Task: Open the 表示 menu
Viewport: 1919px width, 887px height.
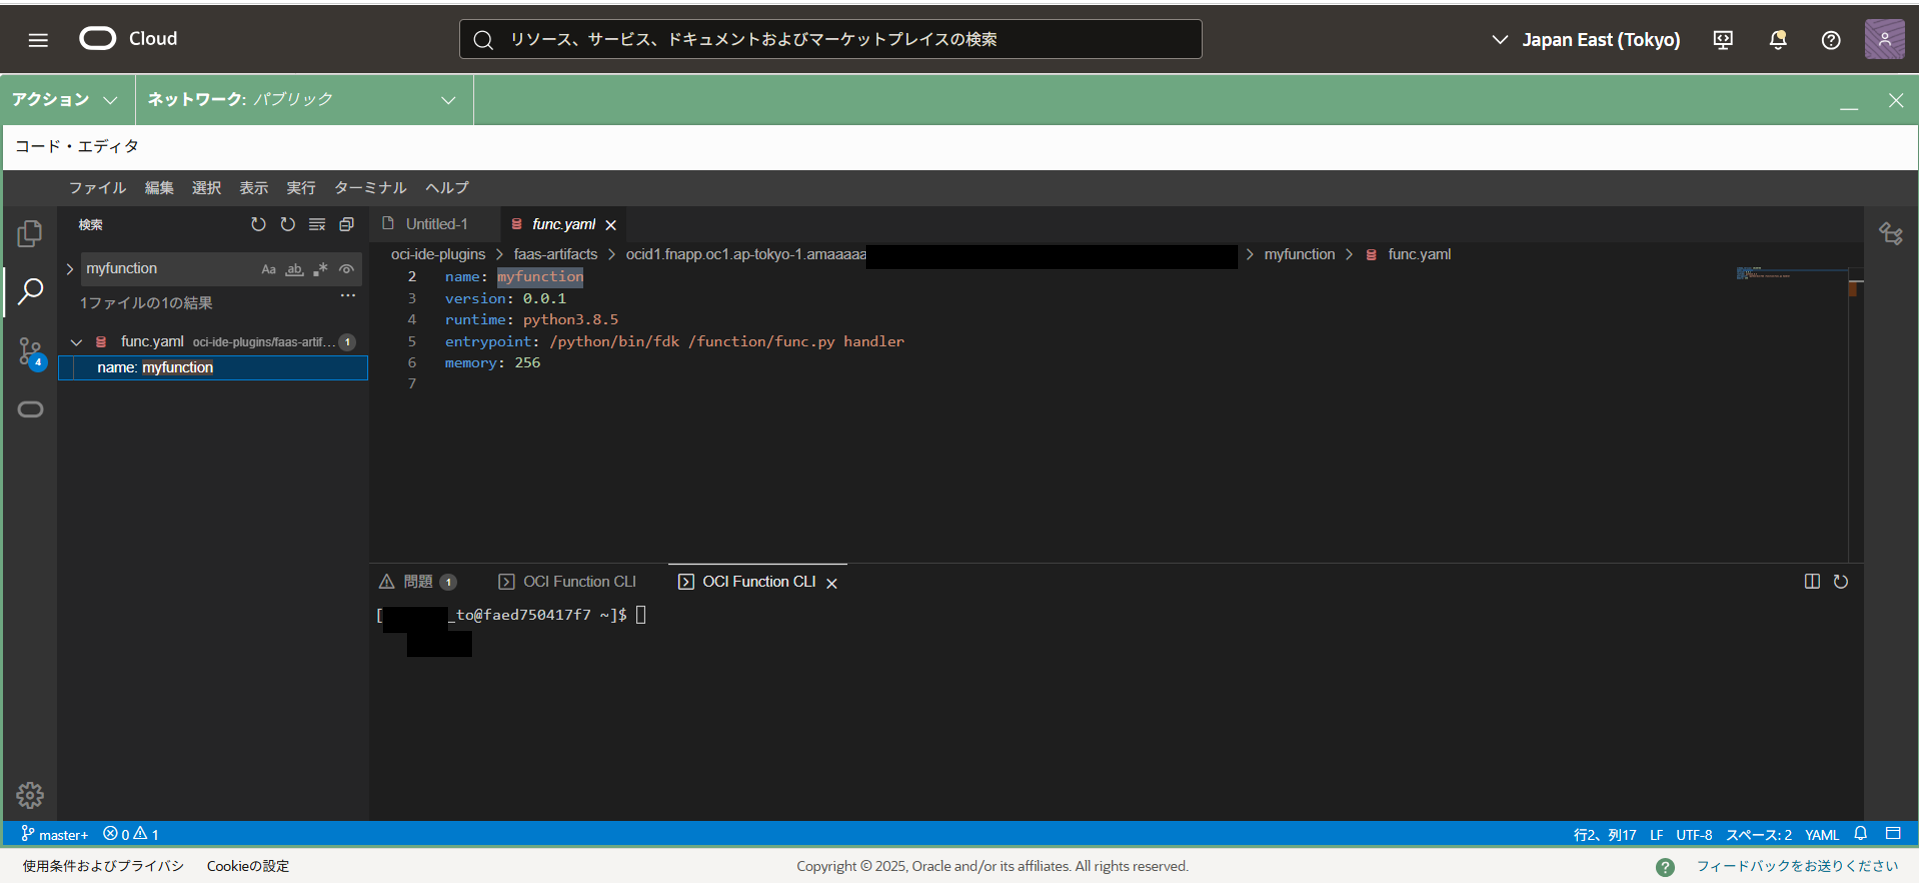Action: (253, 188)
